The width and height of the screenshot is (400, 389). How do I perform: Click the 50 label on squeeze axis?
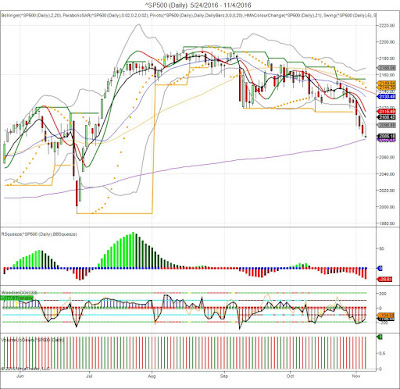tap(381, 249)
